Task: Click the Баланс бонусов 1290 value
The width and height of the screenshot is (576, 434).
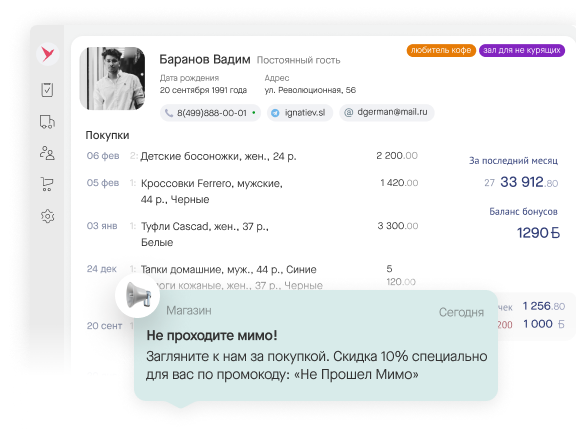Action: pos(538,233)
